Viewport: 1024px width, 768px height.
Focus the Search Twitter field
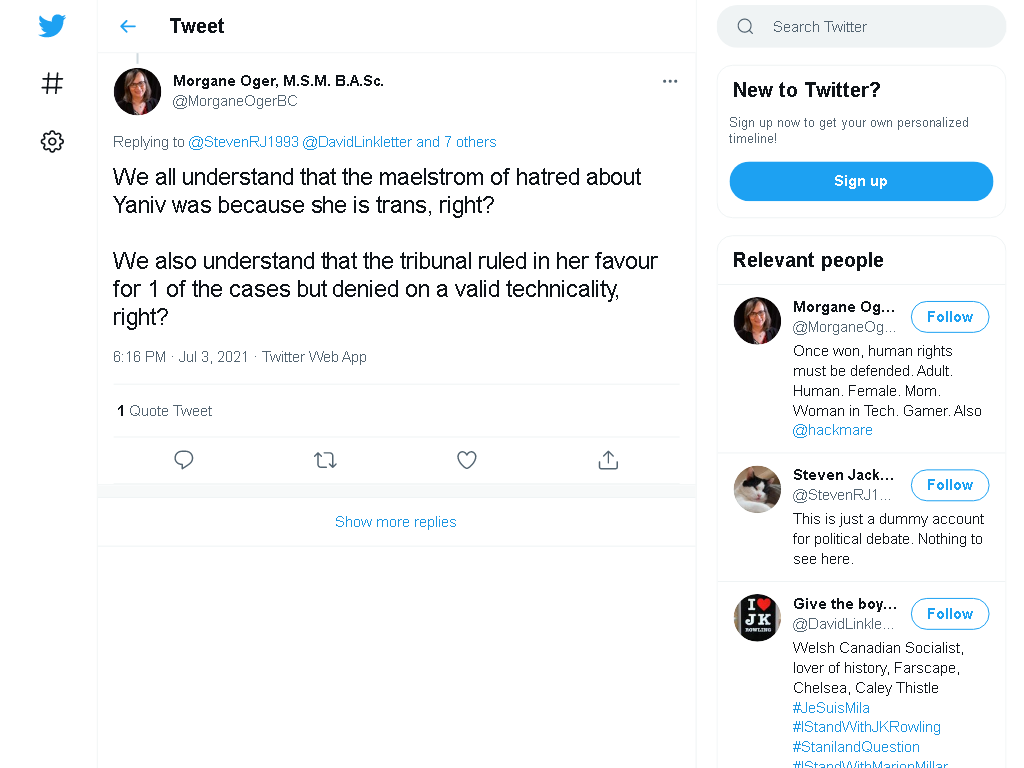[861, 27]
